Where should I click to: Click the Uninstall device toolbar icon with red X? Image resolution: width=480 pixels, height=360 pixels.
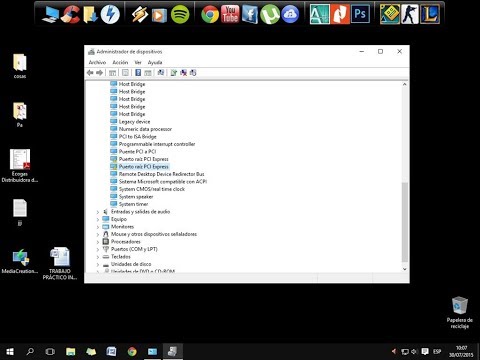tap(183, 73)
